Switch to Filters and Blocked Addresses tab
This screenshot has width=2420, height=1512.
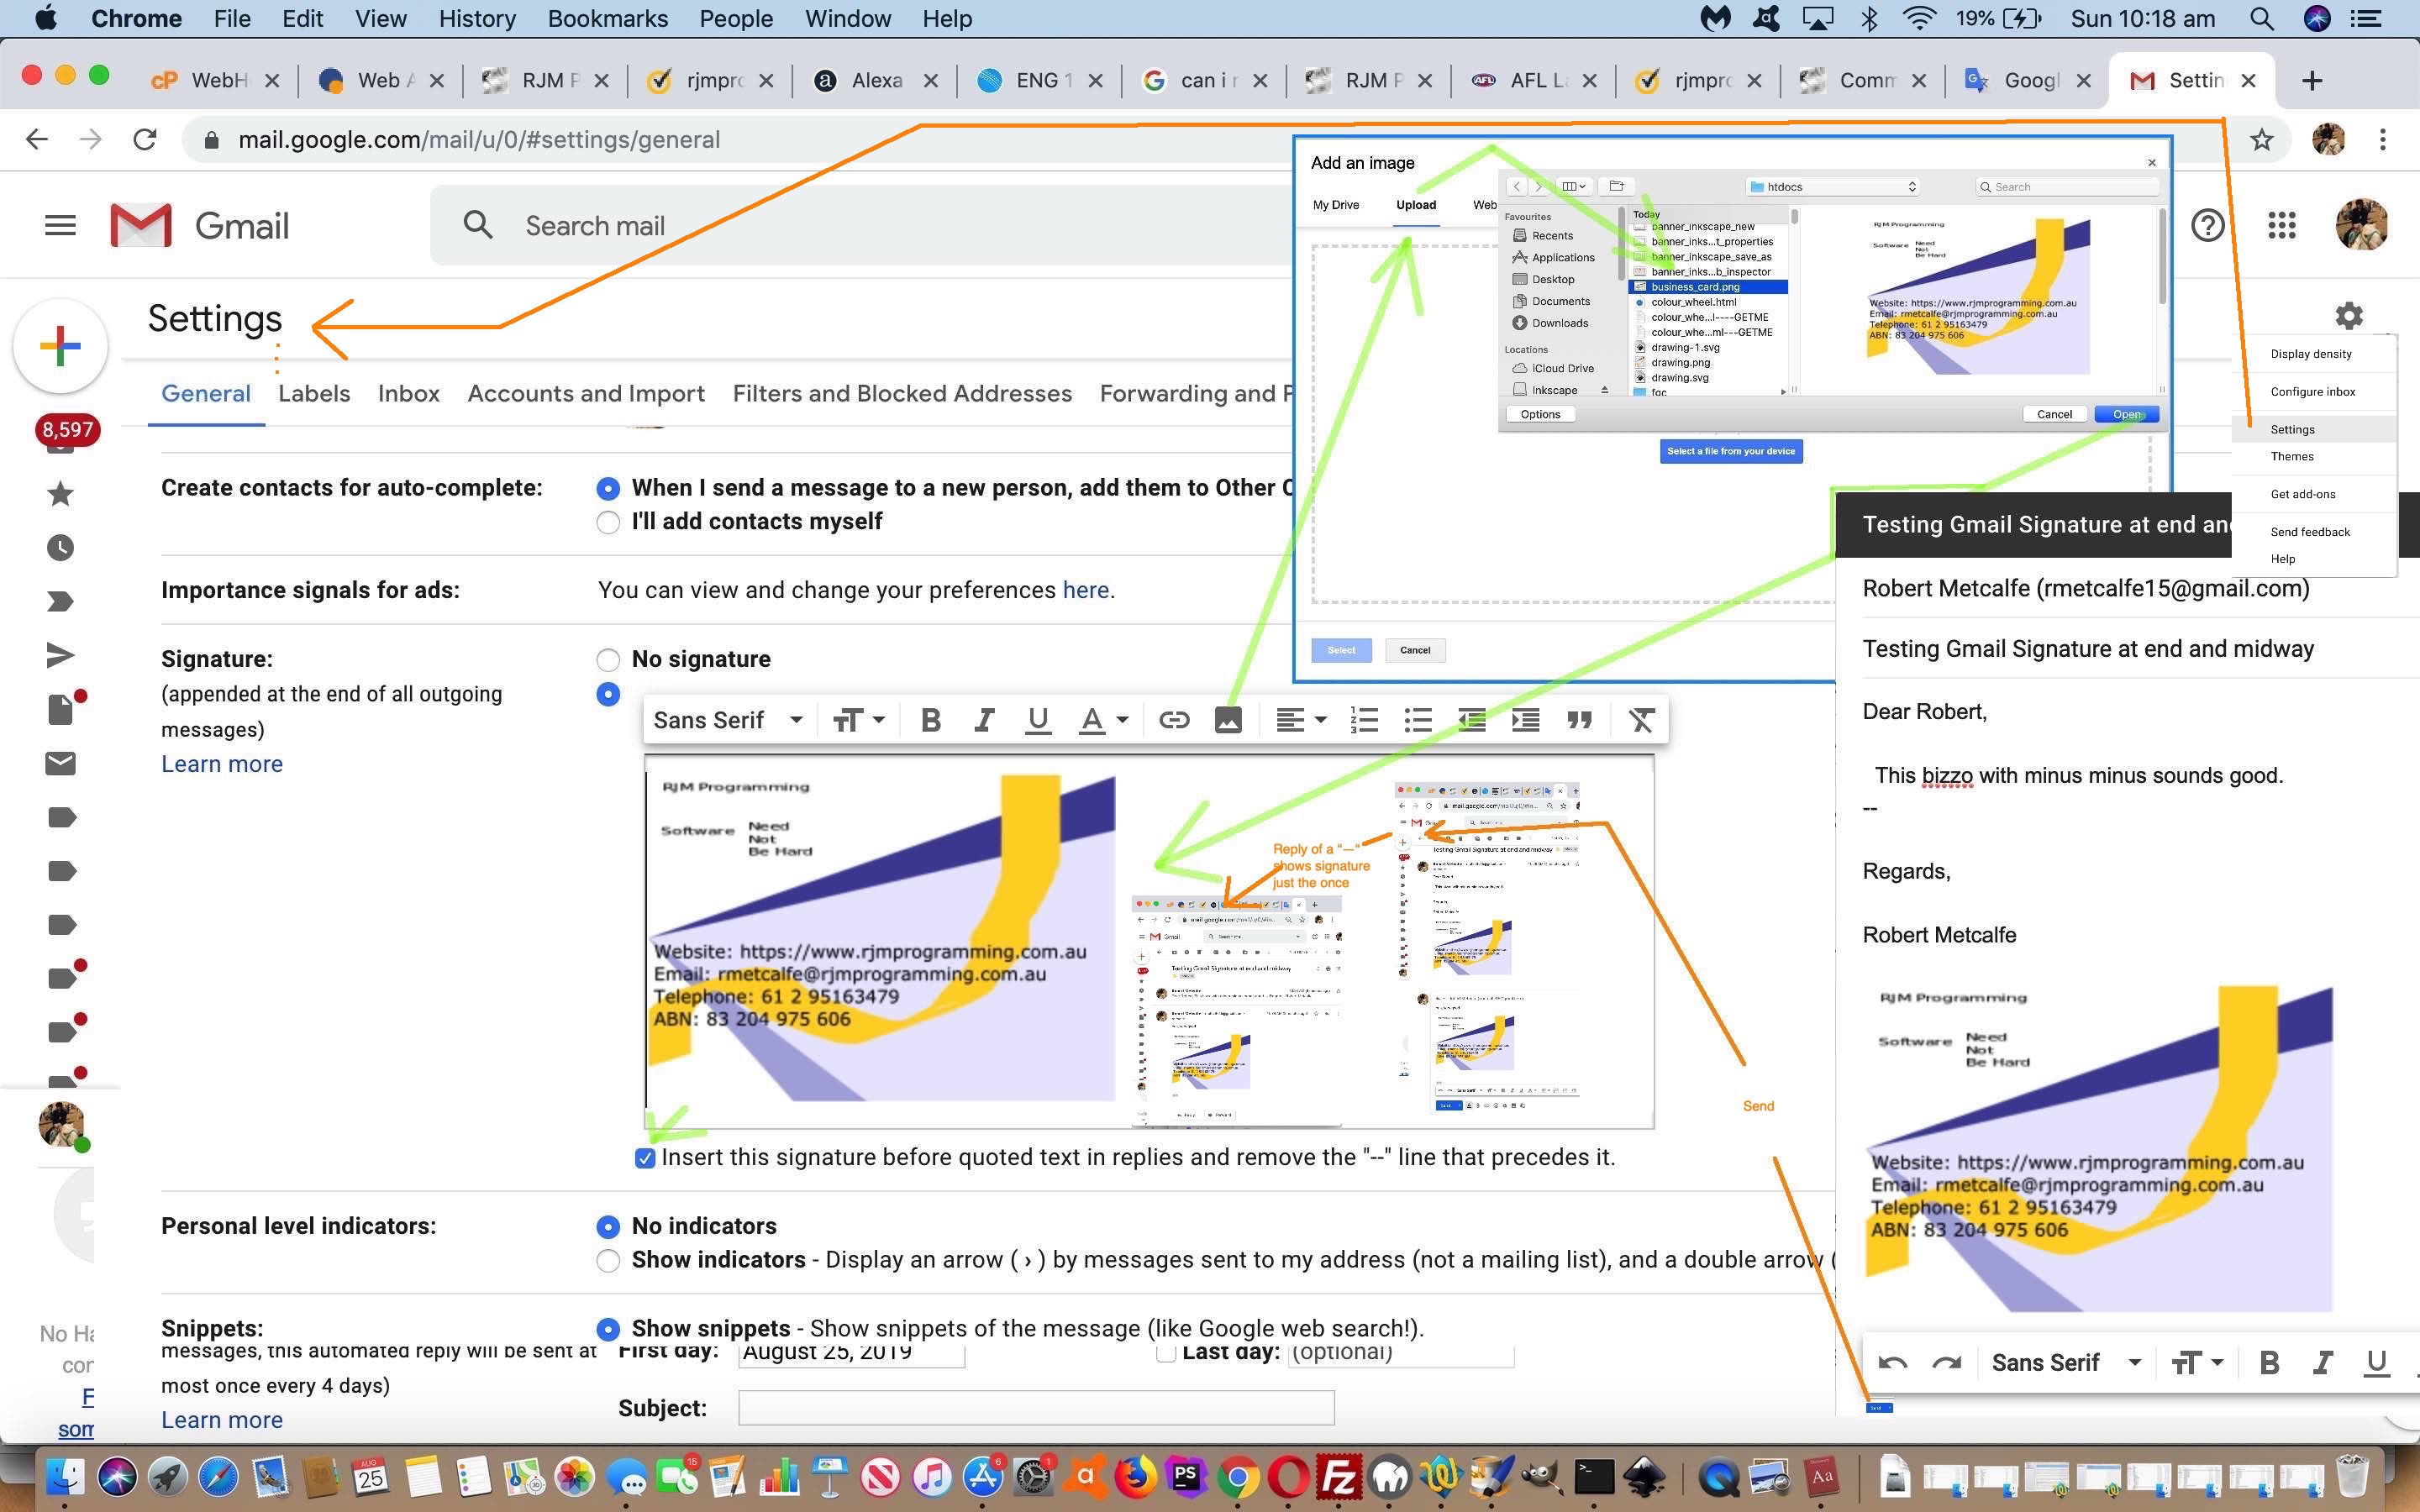click(902, 394)
